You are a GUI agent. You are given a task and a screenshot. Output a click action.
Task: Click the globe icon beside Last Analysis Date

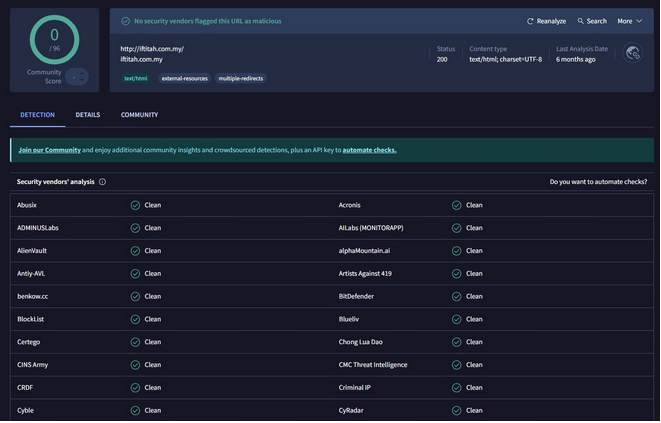pos(632,54)
